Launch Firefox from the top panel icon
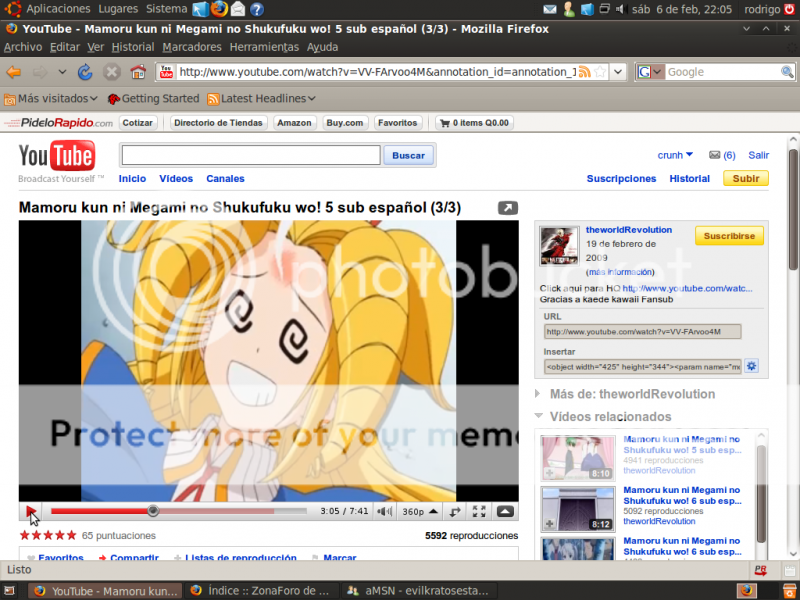 point(219,9)
